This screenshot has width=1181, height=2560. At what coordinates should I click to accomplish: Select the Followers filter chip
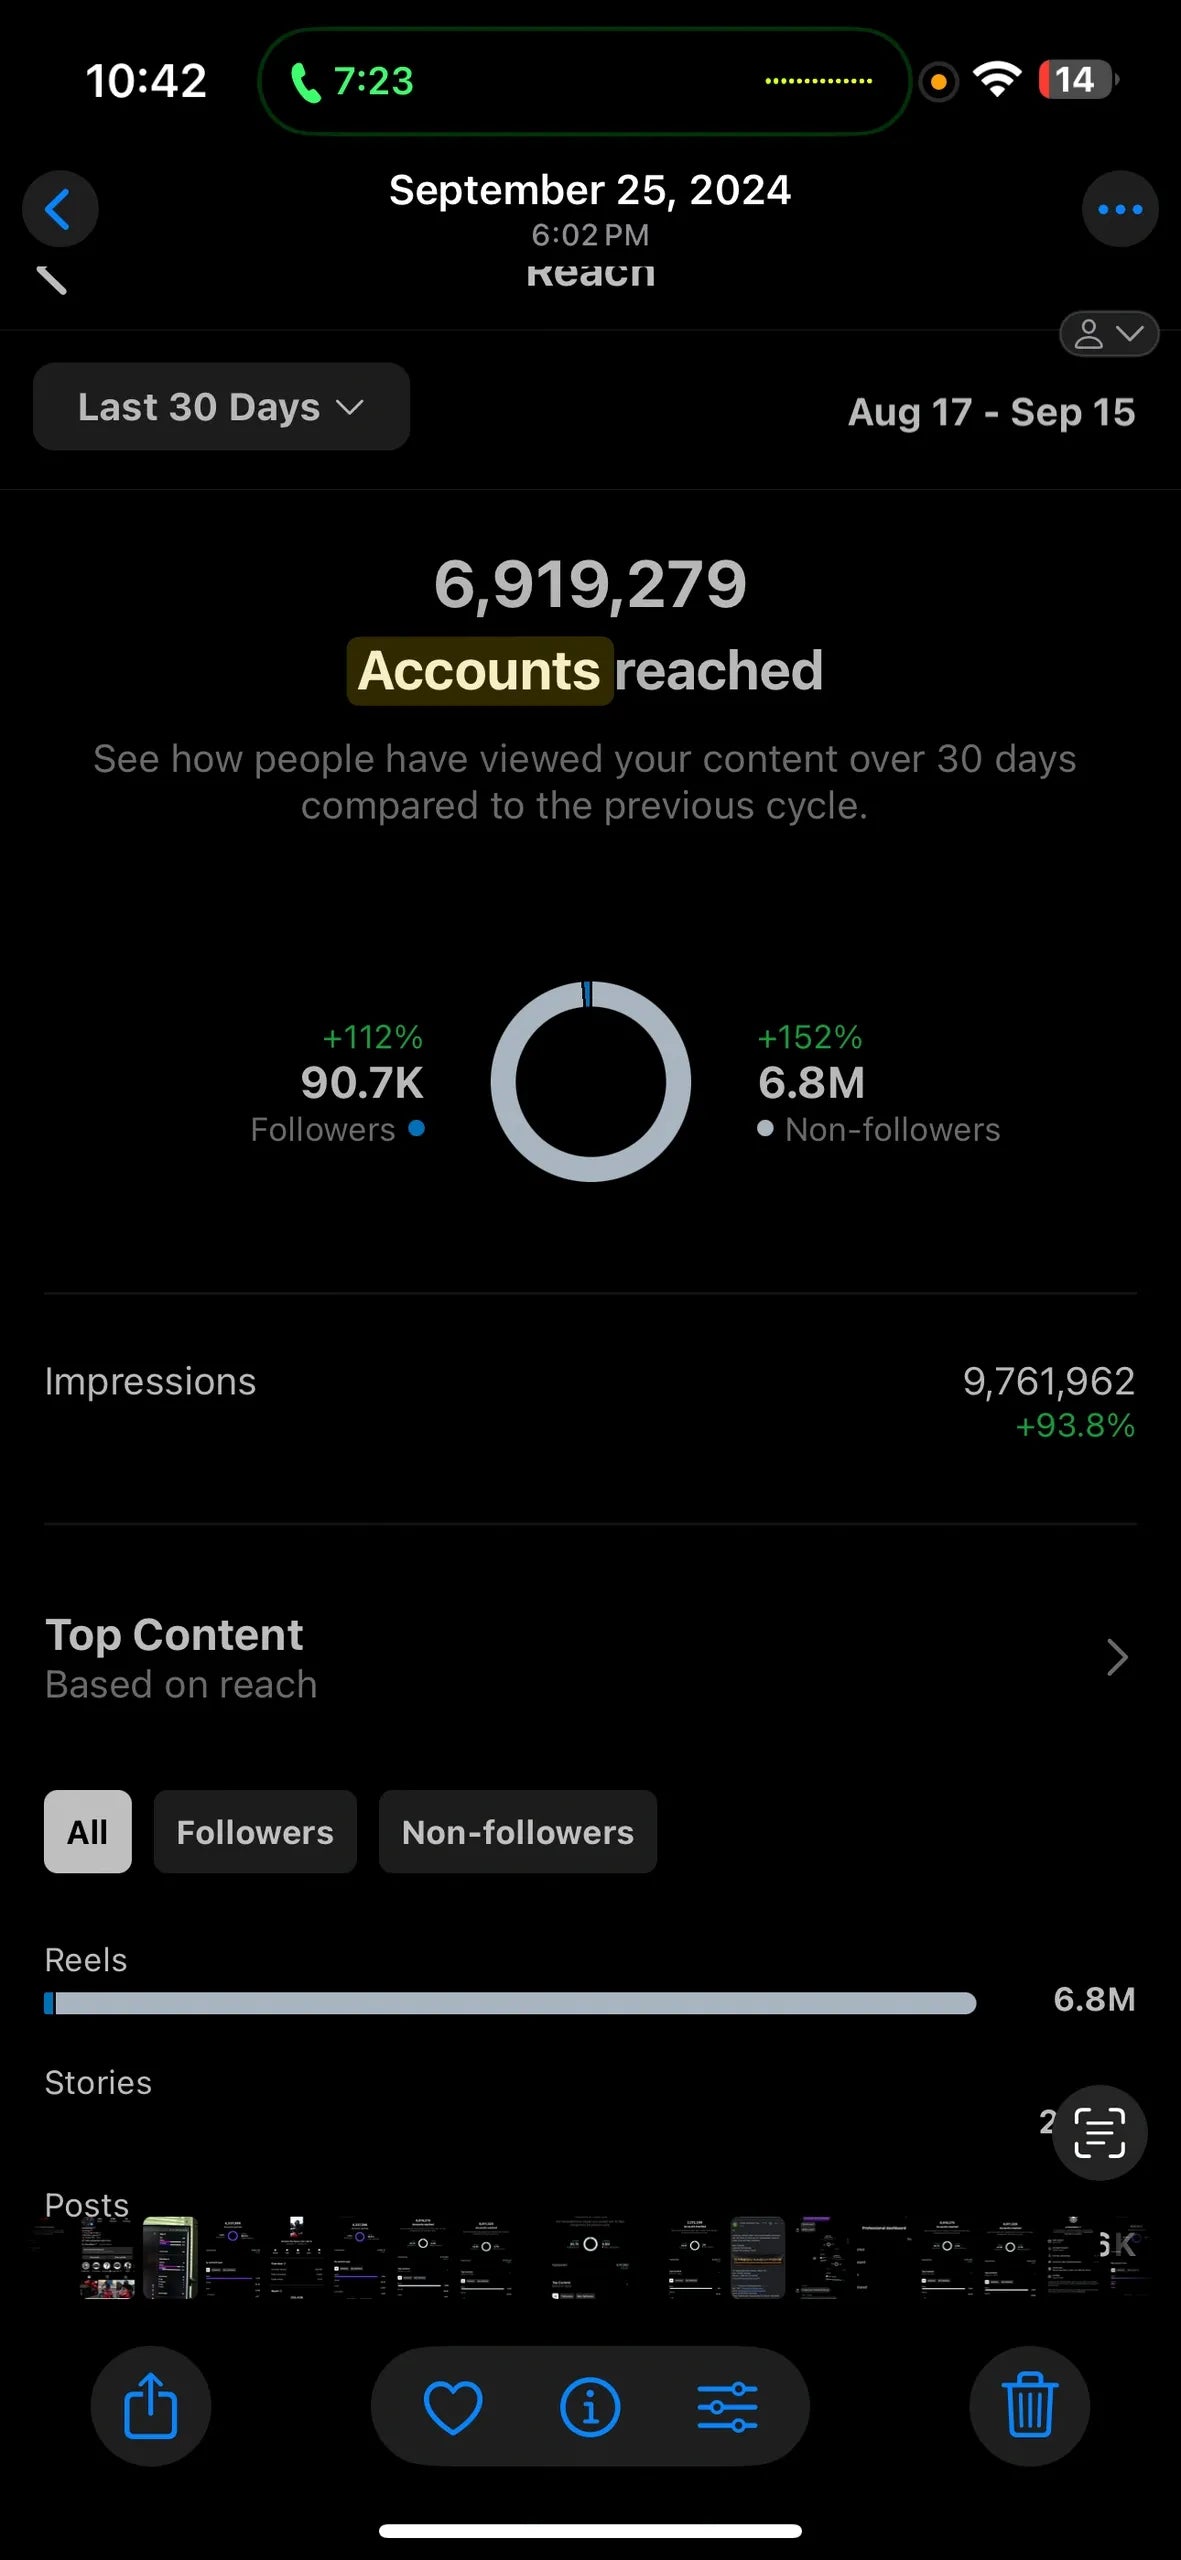pyautogui.click(x=255, y=1831)
